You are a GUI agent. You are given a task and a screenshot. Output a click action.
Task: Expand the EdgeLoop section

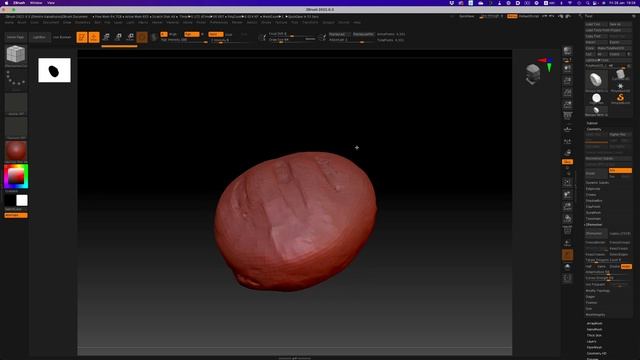tap(593, 189)
